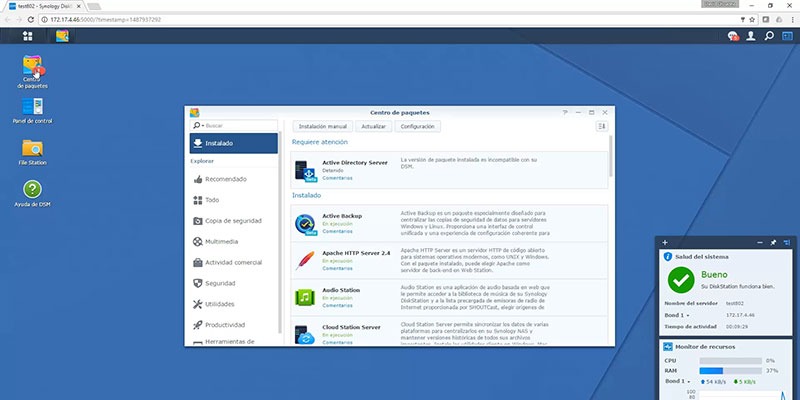The image size is (800, 400).
Task: Open the DSM main menu grid icon
Action: (x=28, y=36)
